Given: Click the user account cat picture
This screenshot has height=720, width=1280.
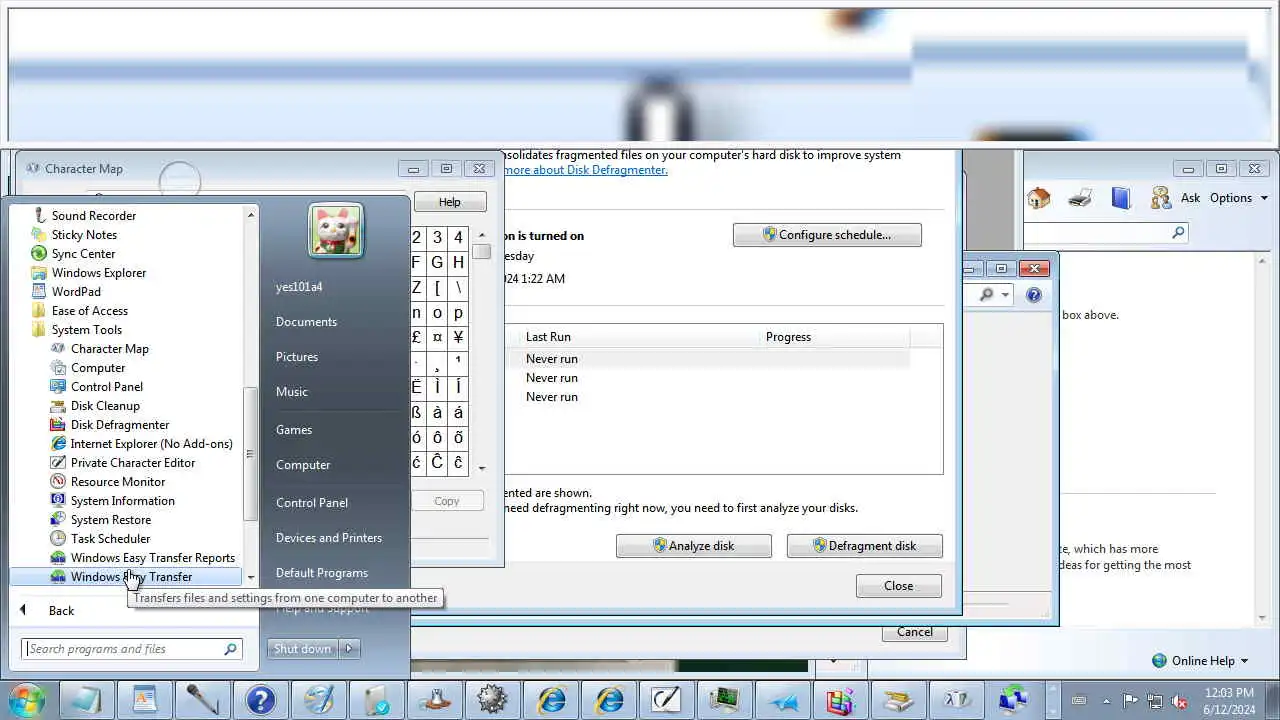Looking at the screenshot, I should click(336, 231).
